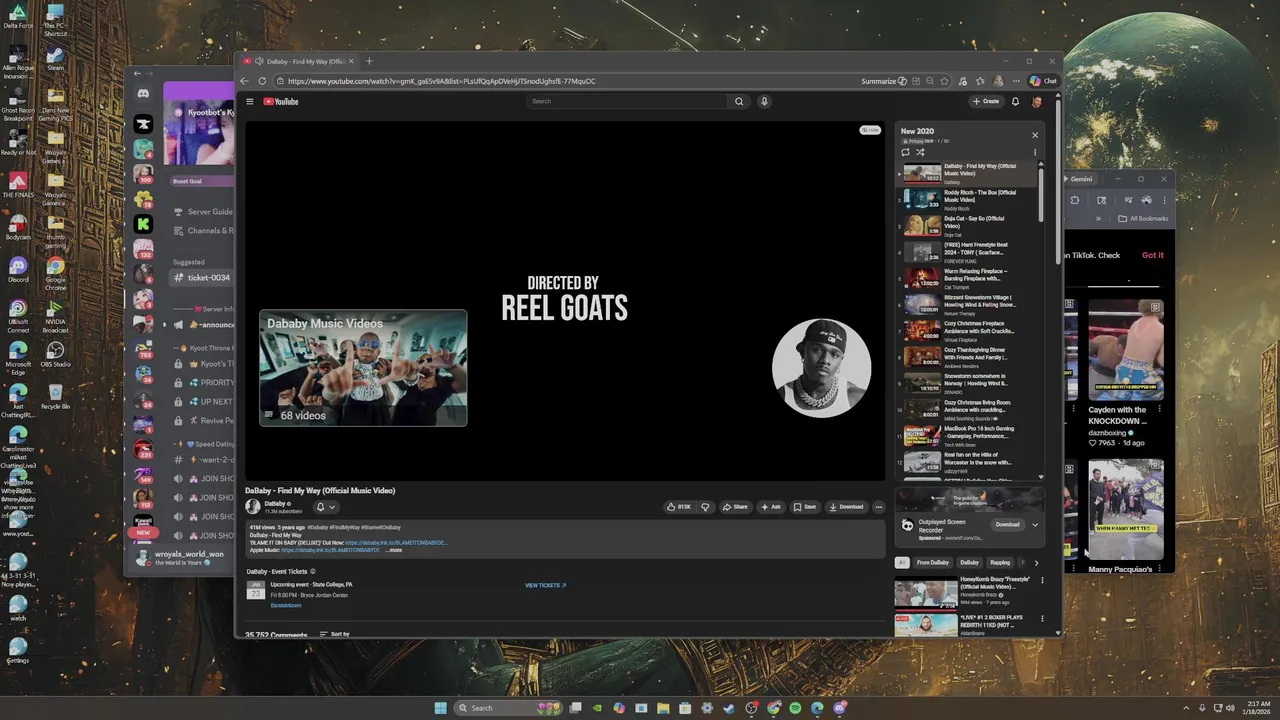Viewport: 1280px width, 720px height.
Task: Open File Explorer from the taskbar
Action: [x=663, y=708]
